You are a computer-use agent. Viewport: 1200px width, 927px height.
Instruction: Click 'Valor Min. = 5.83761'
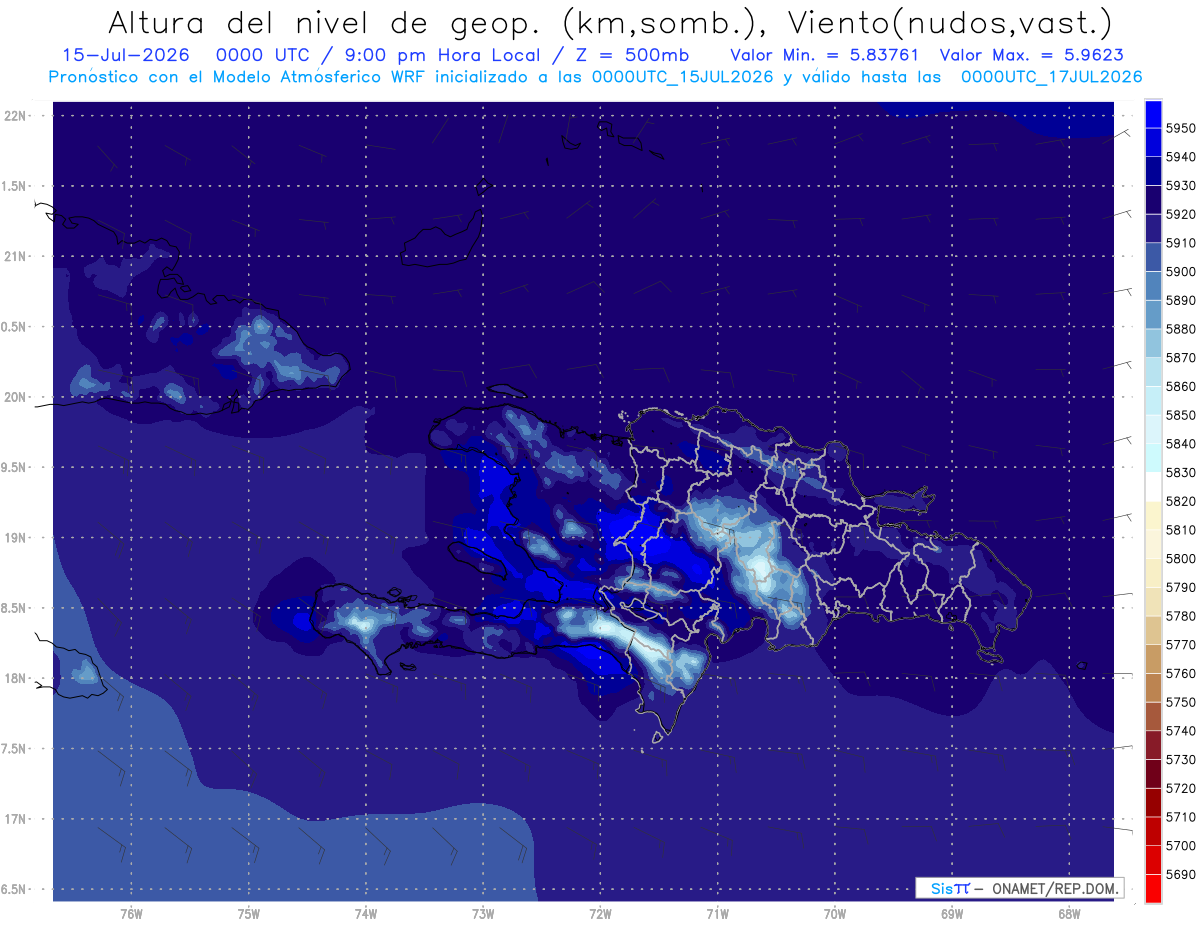click(x=825, y=55)
